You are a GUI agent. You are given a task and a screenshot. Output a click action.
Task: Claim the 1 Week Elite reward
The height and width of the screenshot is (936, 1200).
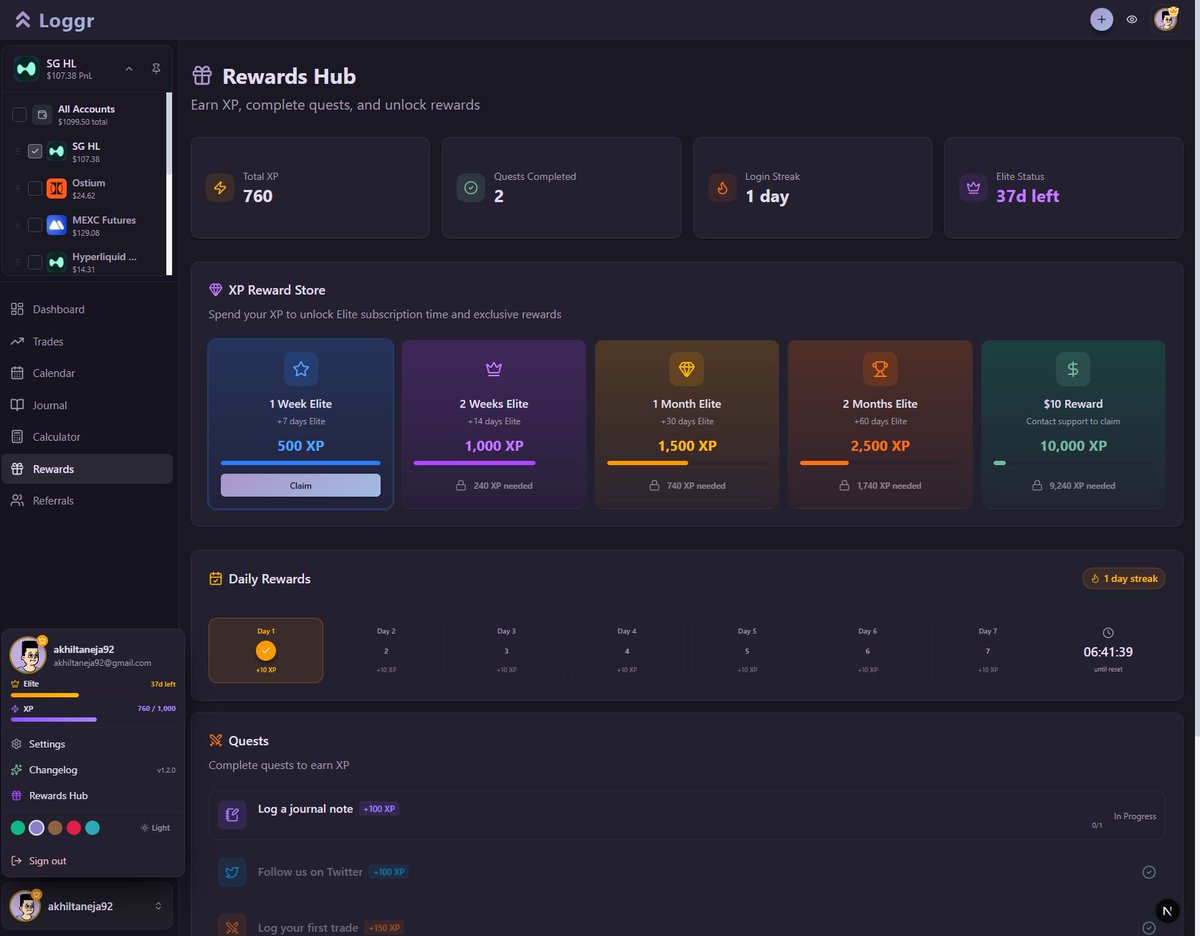tap(301, 485)
